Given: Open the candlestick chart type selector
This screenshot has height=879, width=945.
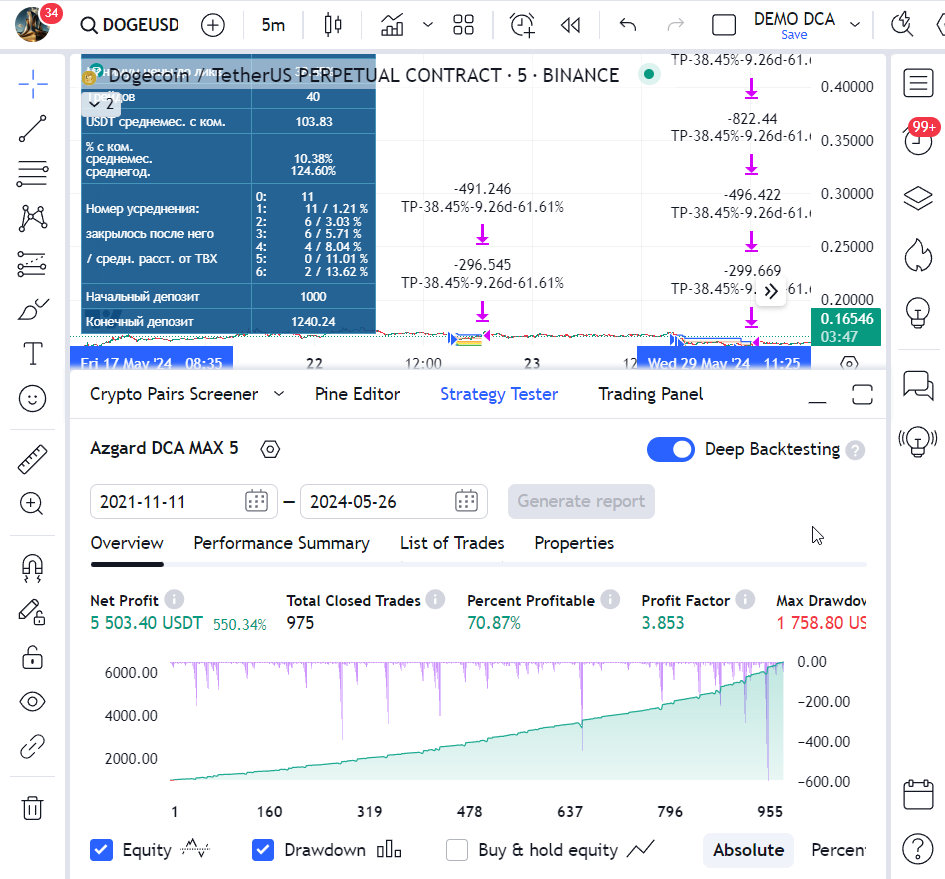Looking at the screenshot, I should point(333,25).
